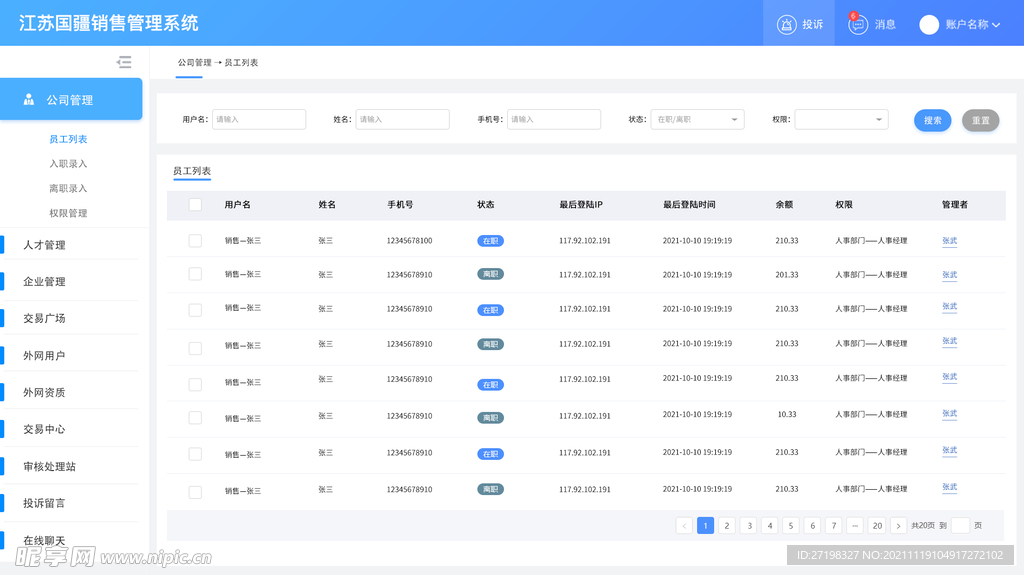Open 人才管理 in the sidebar
The width and height of the screenshot is (1024, 575).
pos(44,245)
